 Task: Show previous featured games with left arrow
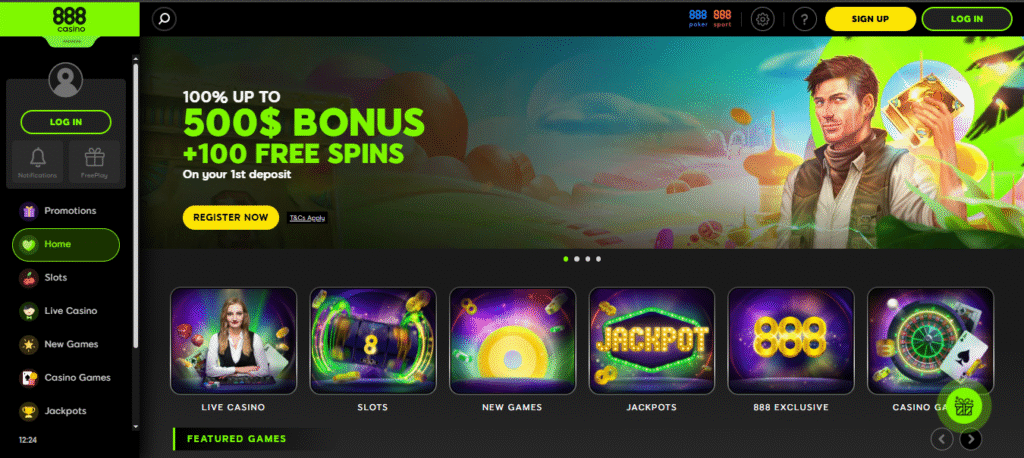(941, 439)
